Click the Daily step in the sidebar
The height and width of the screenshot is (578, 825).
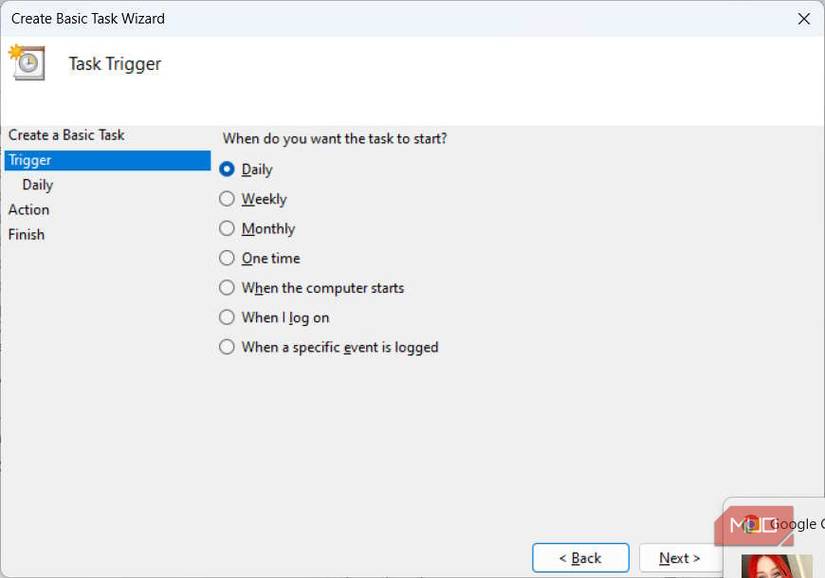pyautogui.click(x=38, y=184)
